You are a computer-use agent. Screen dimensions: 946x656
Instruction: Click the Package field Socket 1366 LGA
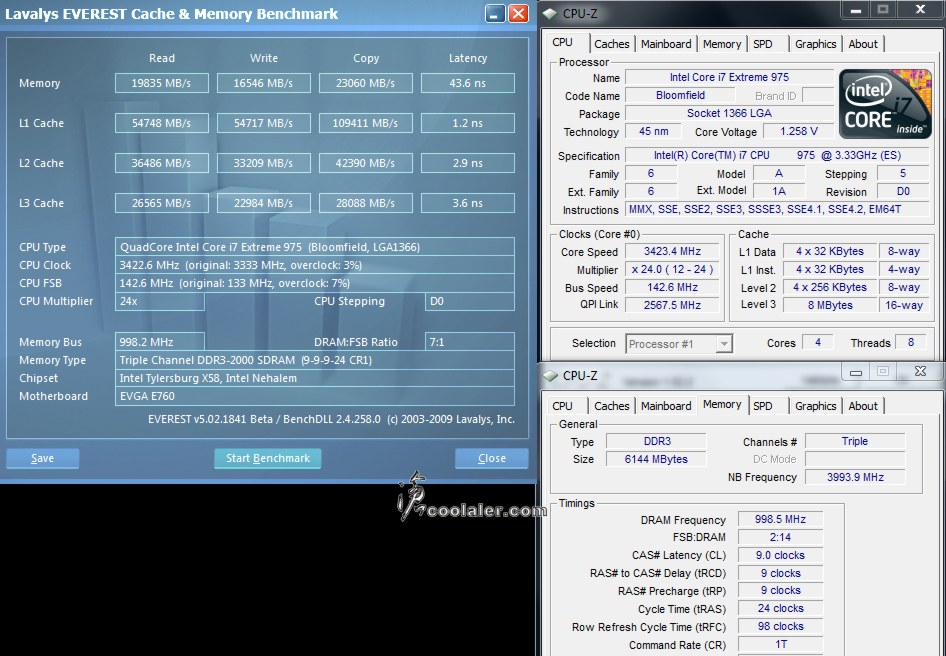pyautogui.click(x=729, y=113)
